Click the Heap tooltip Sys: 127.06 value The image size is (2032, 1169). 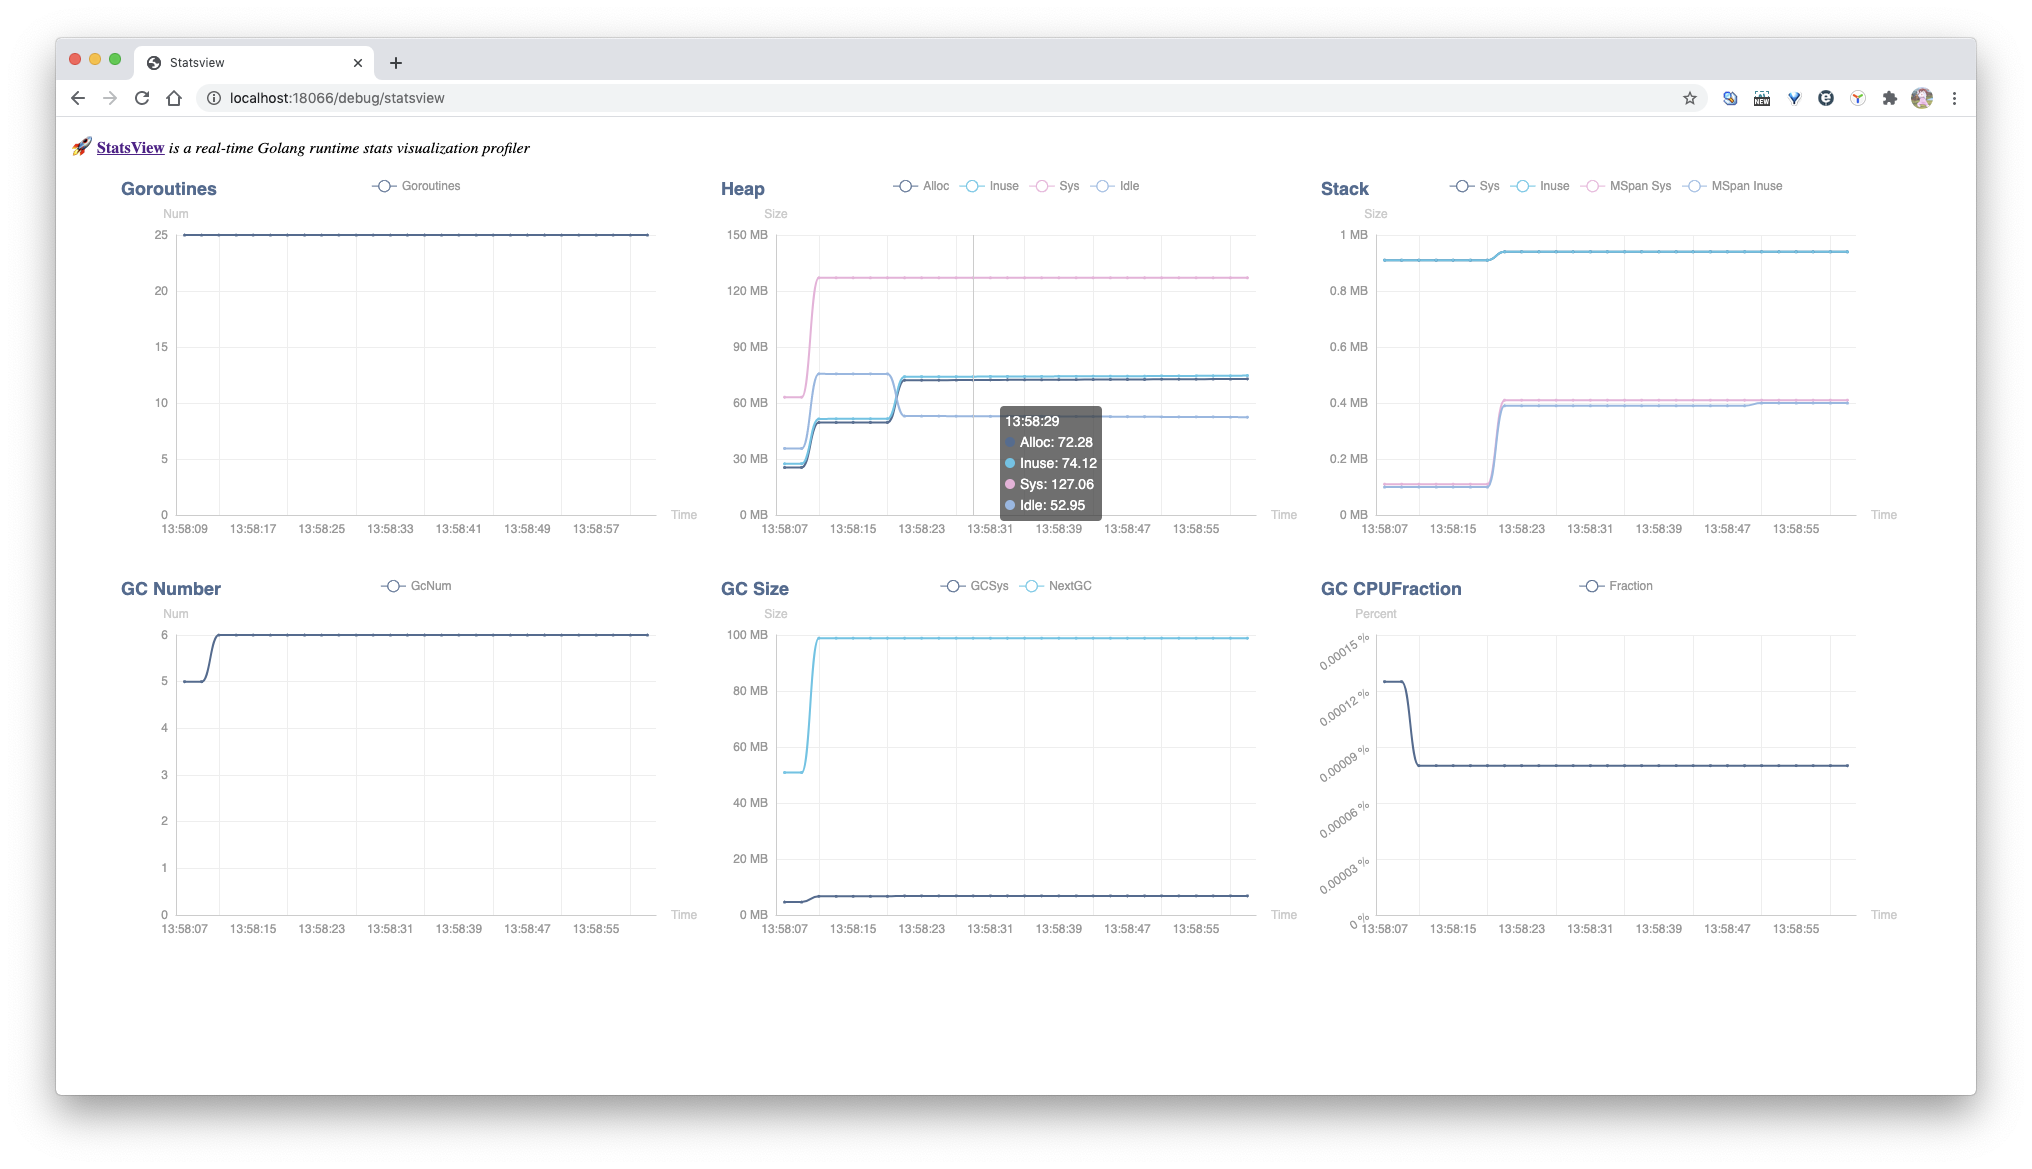1050,484
